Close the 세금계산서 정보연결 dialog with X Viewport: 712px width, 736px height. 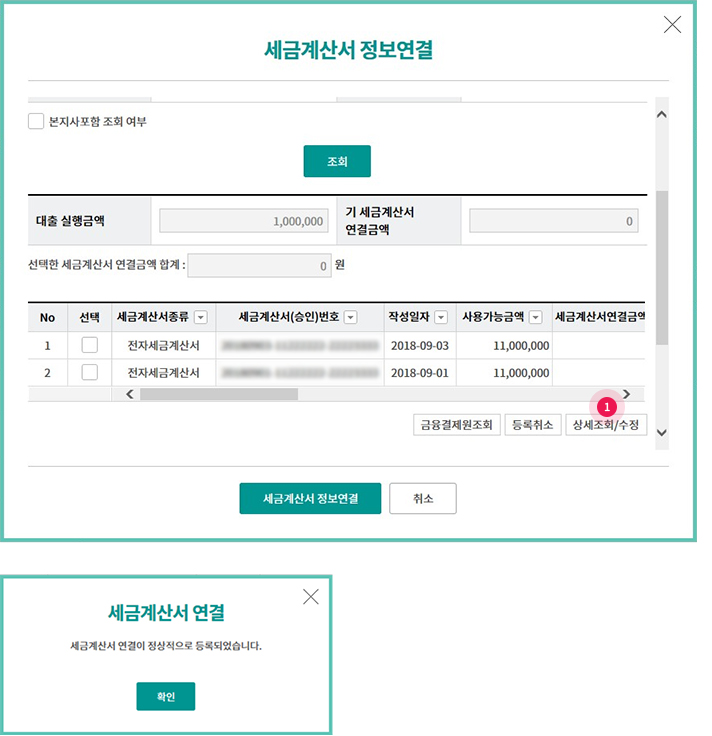pyautogui.click(x=672, y=25)
